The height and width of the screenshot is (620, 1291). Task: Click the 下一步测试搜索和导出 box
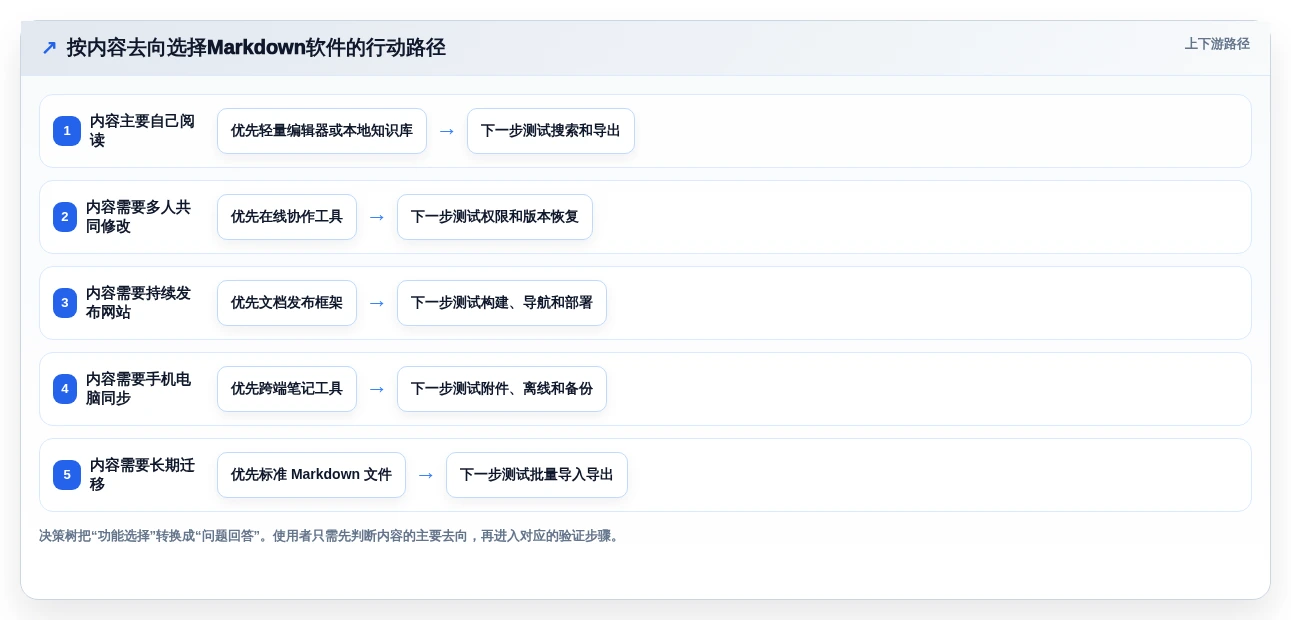pyautogui.click(x=551, y=131)
